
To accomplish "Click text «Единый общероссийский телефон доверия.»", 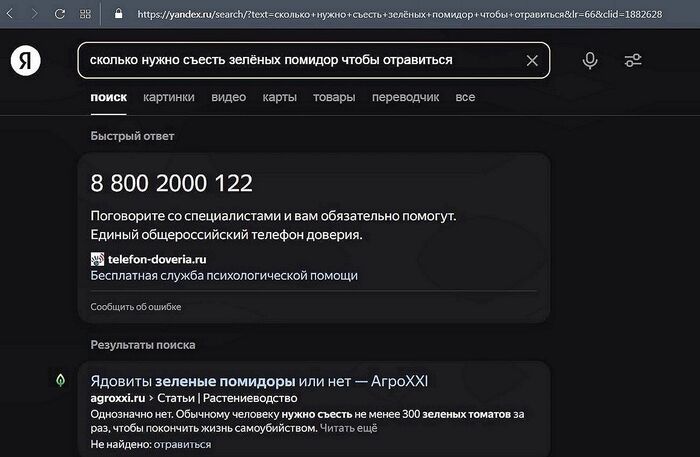I will coord(226,235).
